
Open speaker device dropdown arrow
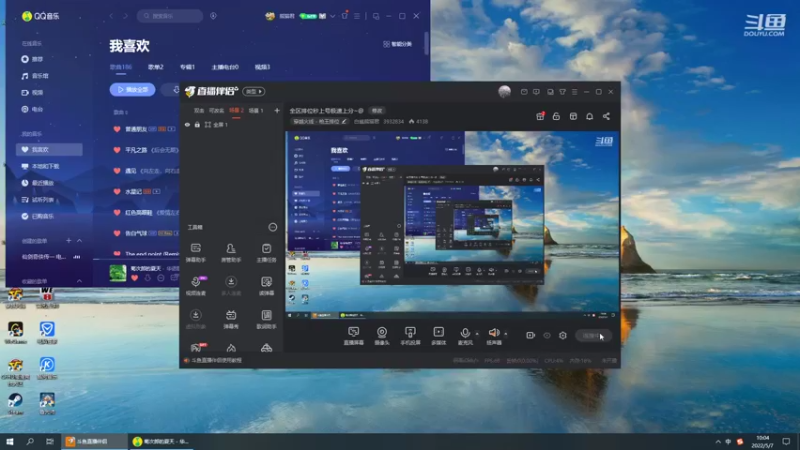tap(506, 334)
